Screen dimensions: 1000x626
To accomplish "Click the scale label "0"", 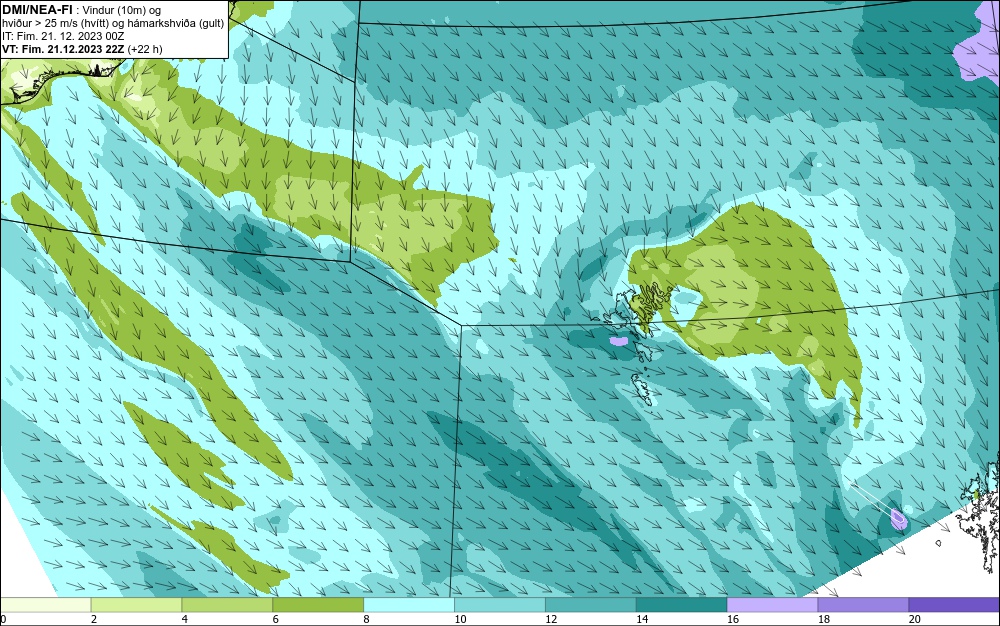I will click(3, 619).
